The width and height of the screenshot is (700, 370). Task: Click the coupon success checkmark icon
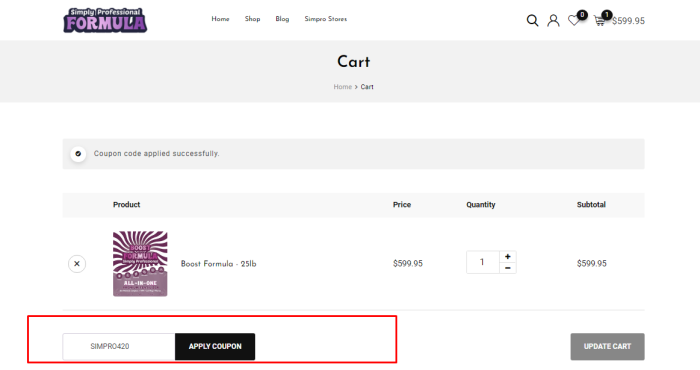point(78,154)
